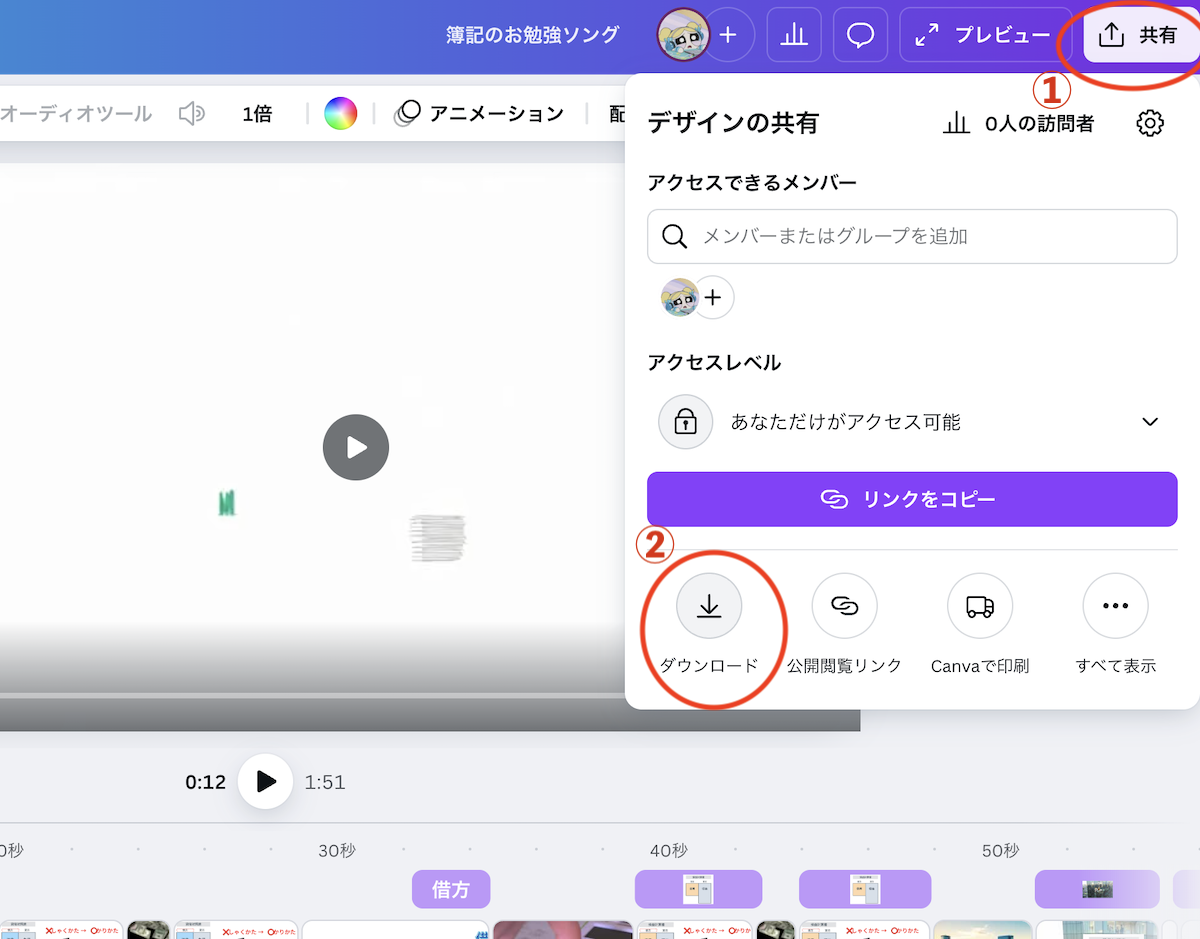
Task: Click the member or group search field
Action: 912,237
